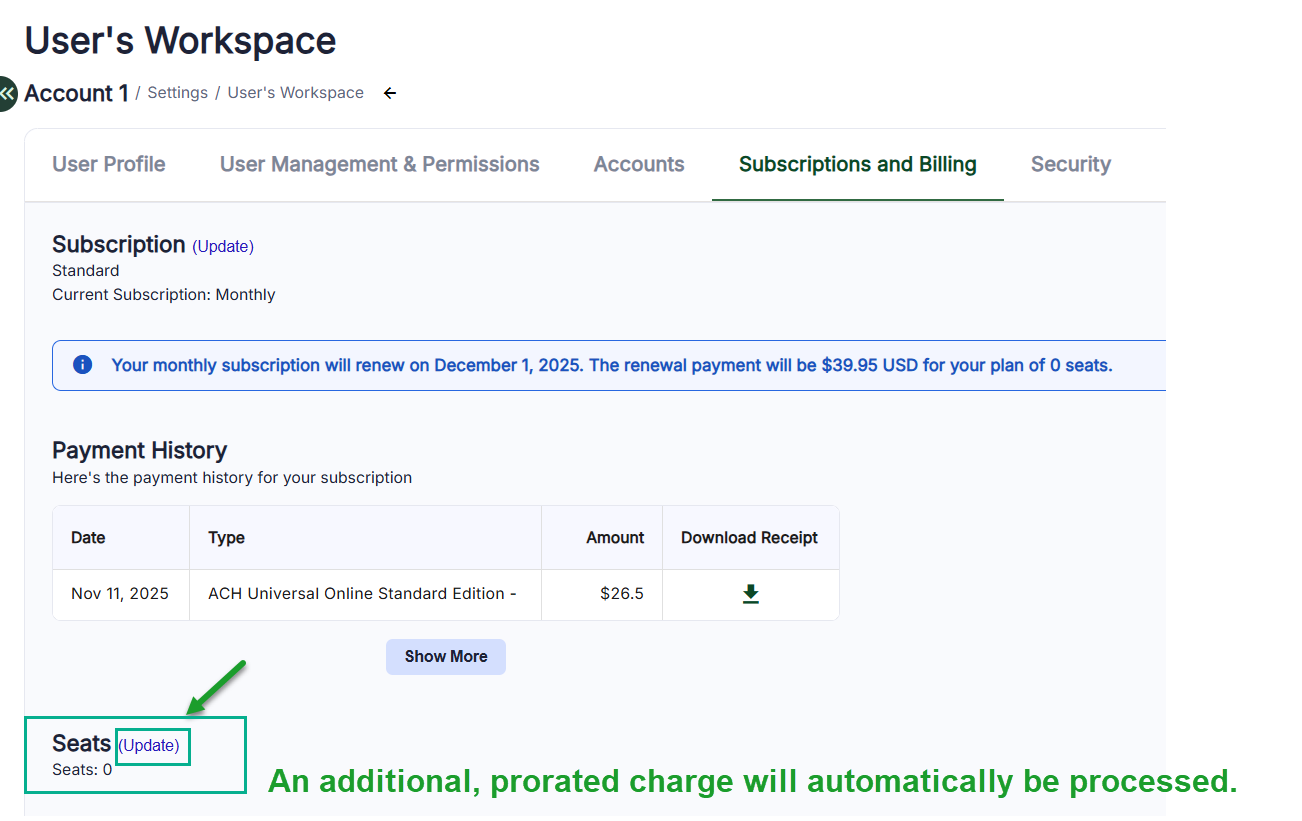1302x821 pixels.
Task: Switch to User Management & Permissions tab
Action: pyautogui.click(x=379, y=165)
